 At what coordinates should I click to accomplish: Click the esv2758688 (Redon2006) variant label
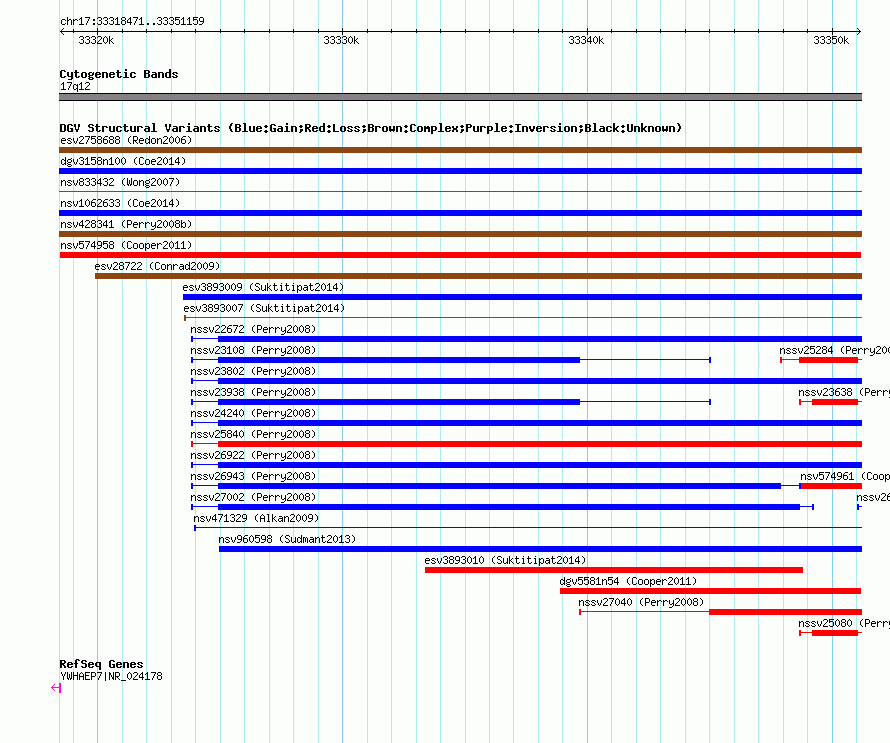(126, 140)
